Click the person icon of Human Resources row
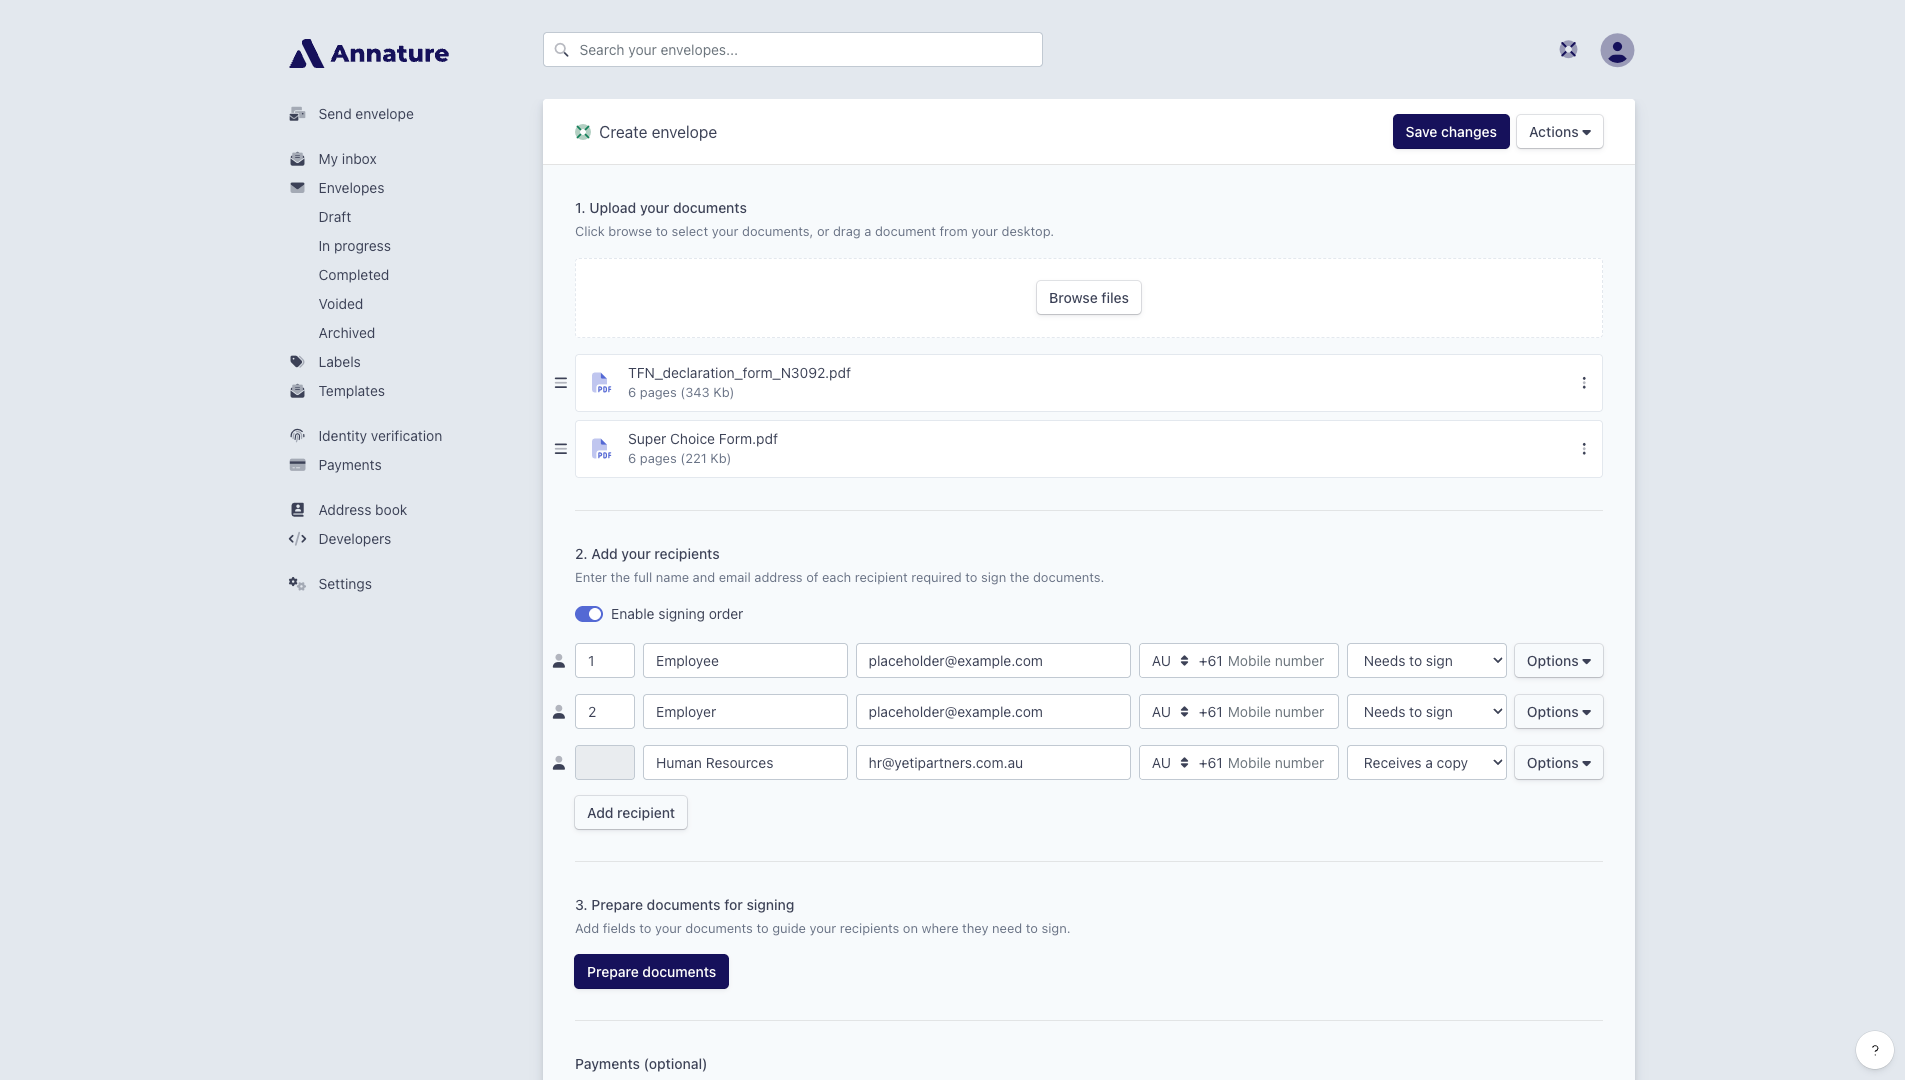1905x1080 pixels. pos(559,763)
